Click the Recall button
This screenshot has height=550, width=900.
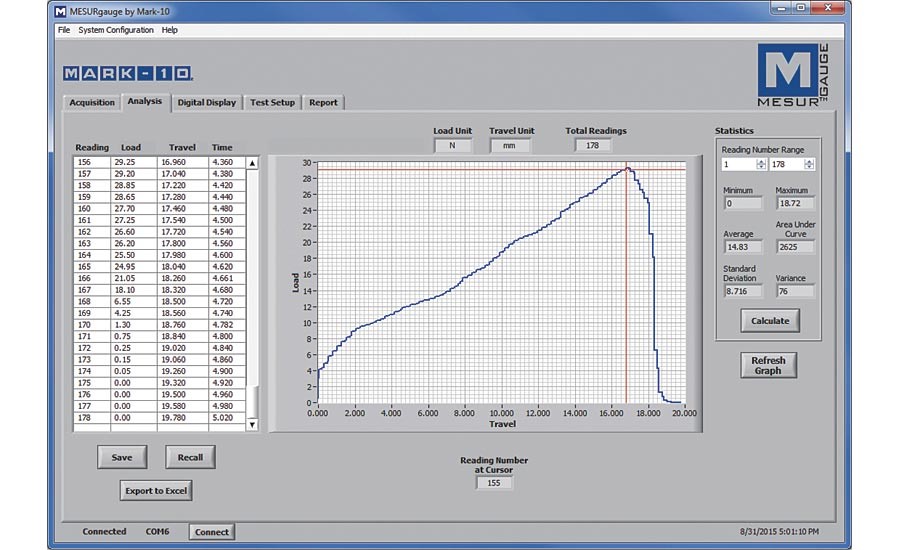(x=190, y=457)
